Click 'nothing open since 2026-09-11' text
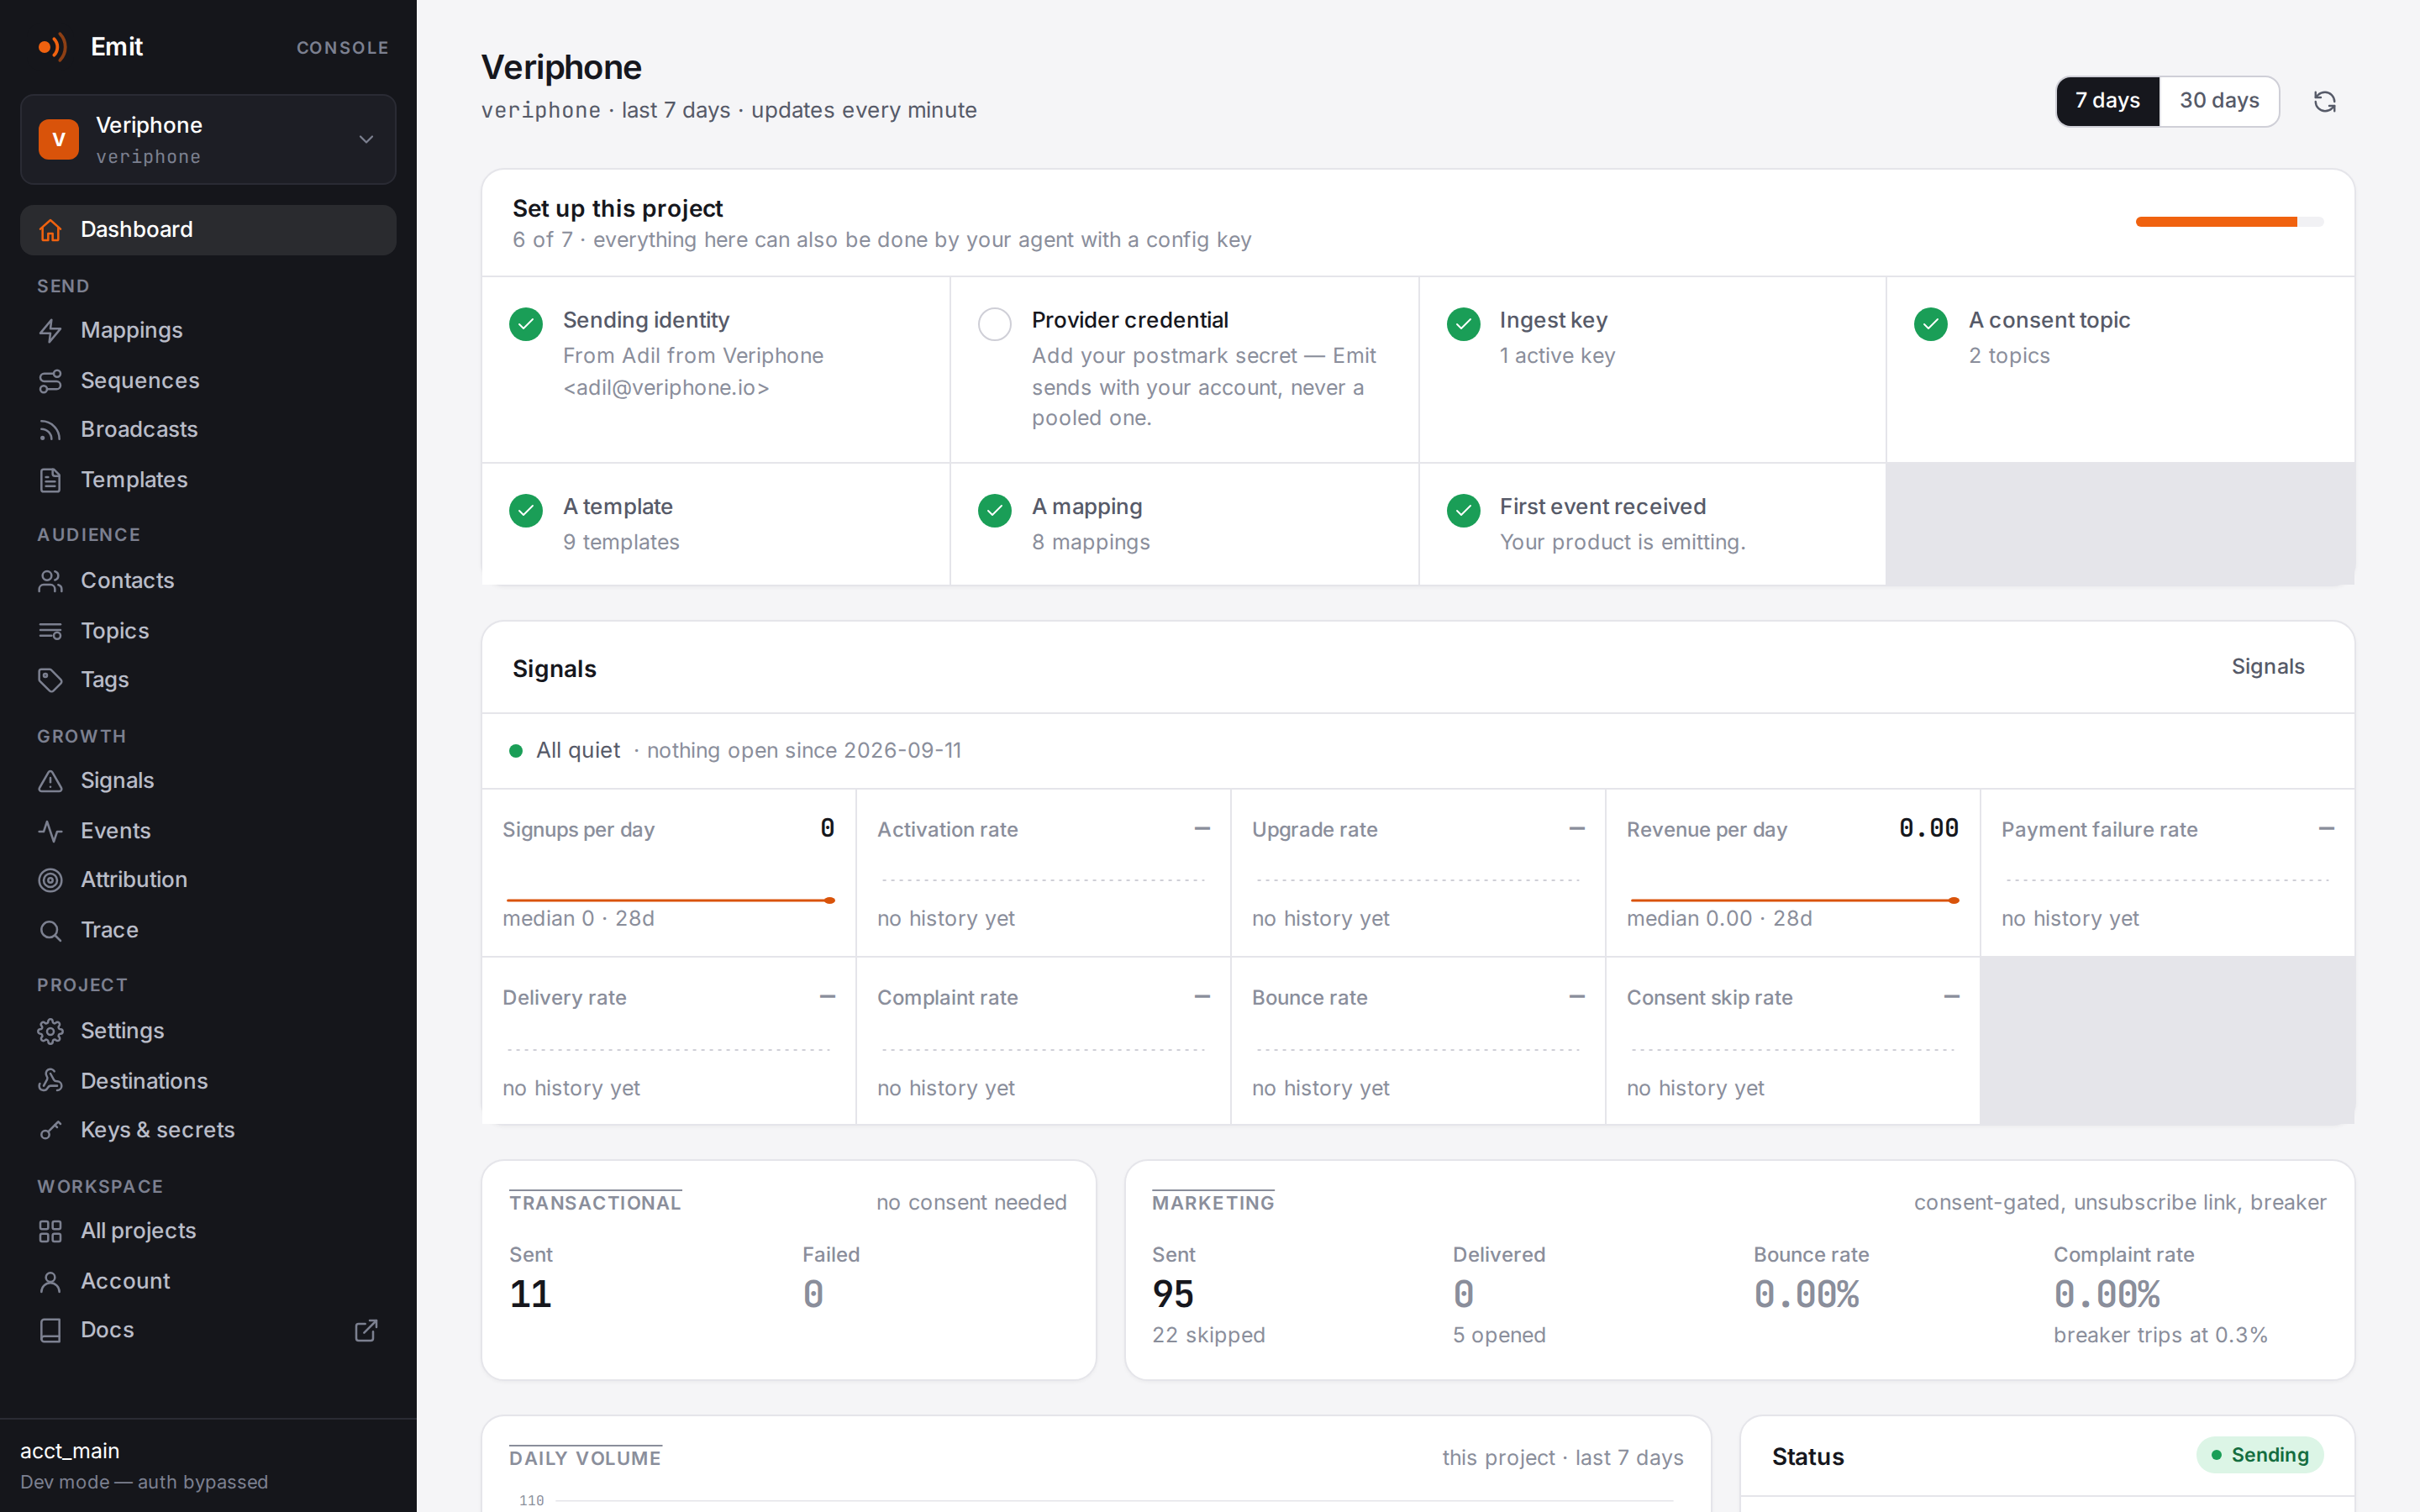Image resolution: width=2420 pixels, height=1512 pixels. (804, 751)
